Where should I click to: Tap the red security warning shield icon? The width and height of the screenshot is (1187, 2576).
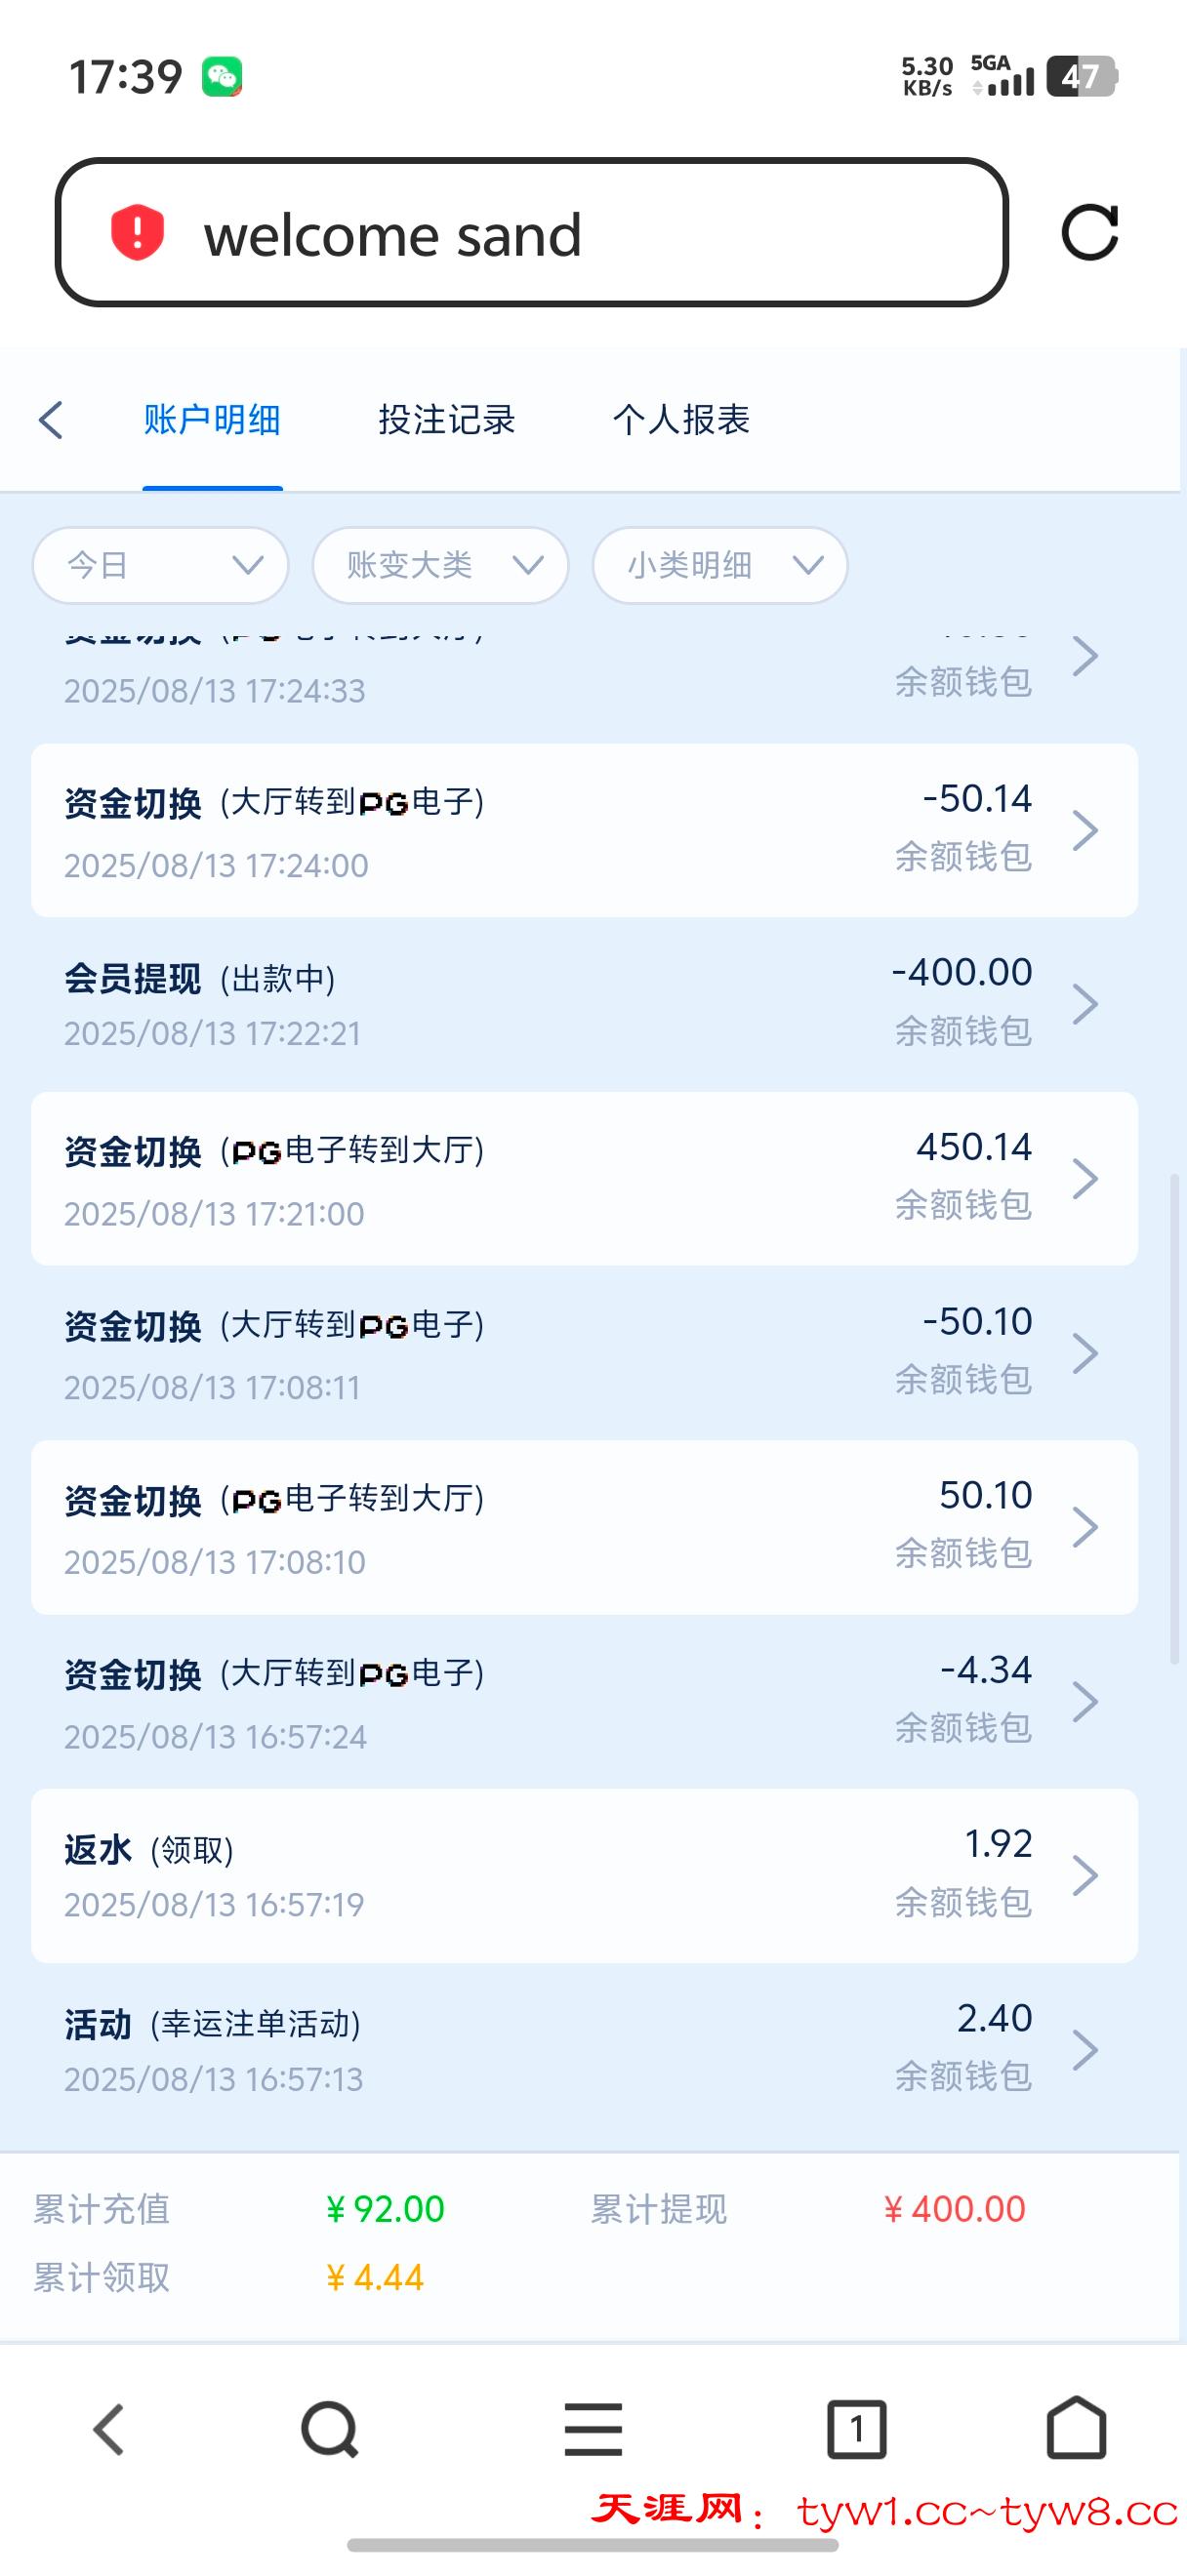(137, 233)
